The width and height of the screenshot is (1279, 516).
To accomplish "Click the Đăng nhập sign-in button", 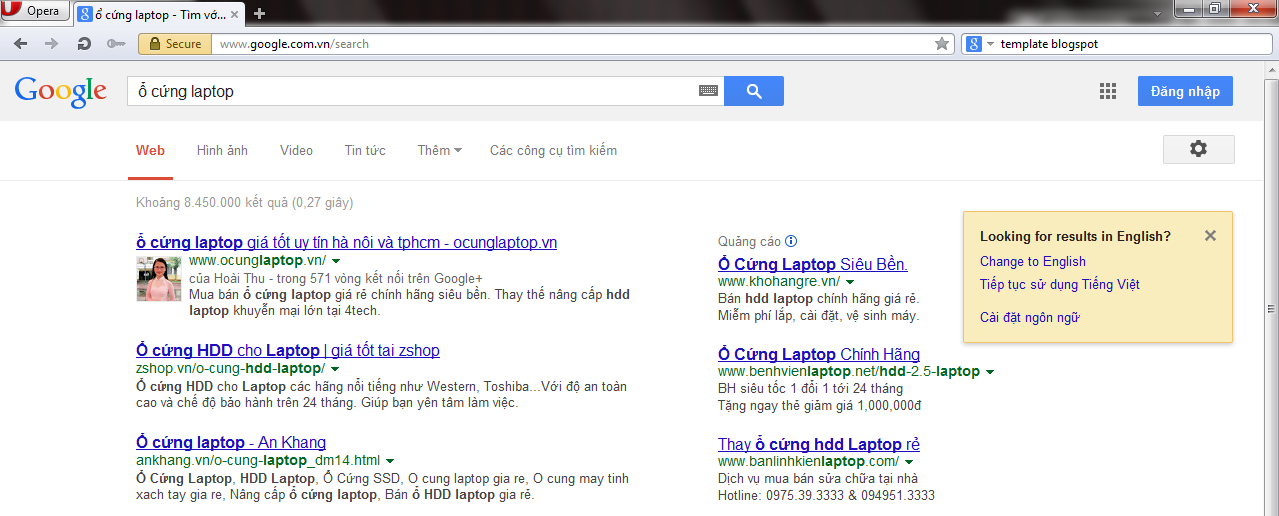I will click(1185, 91).
